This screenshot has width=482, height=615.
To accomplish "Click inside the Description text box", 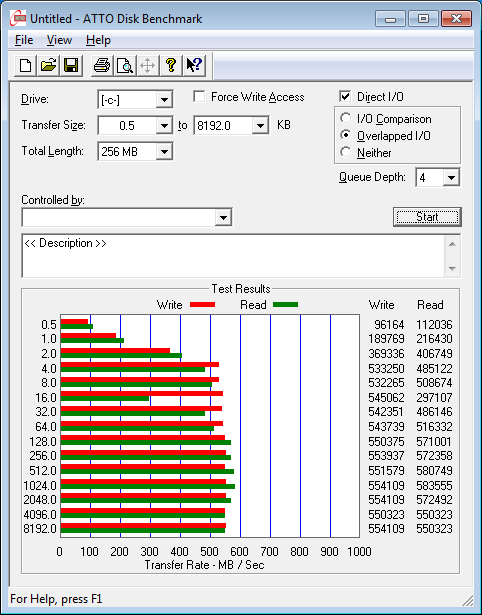I will 233,256.
